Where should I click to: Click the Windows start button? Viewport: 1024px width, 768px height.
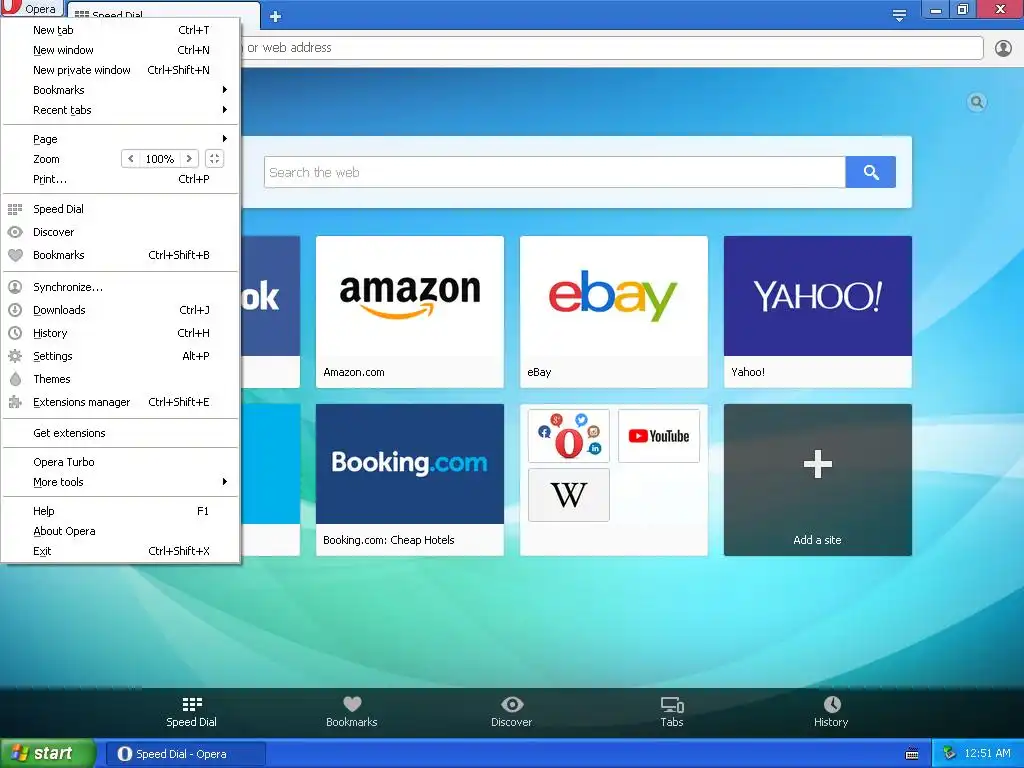tap(48, 754)
